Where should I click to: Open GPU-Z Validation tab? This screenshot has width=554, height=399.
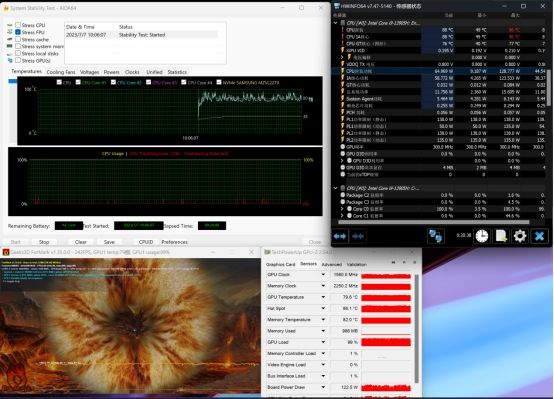[x=356, y=264]
